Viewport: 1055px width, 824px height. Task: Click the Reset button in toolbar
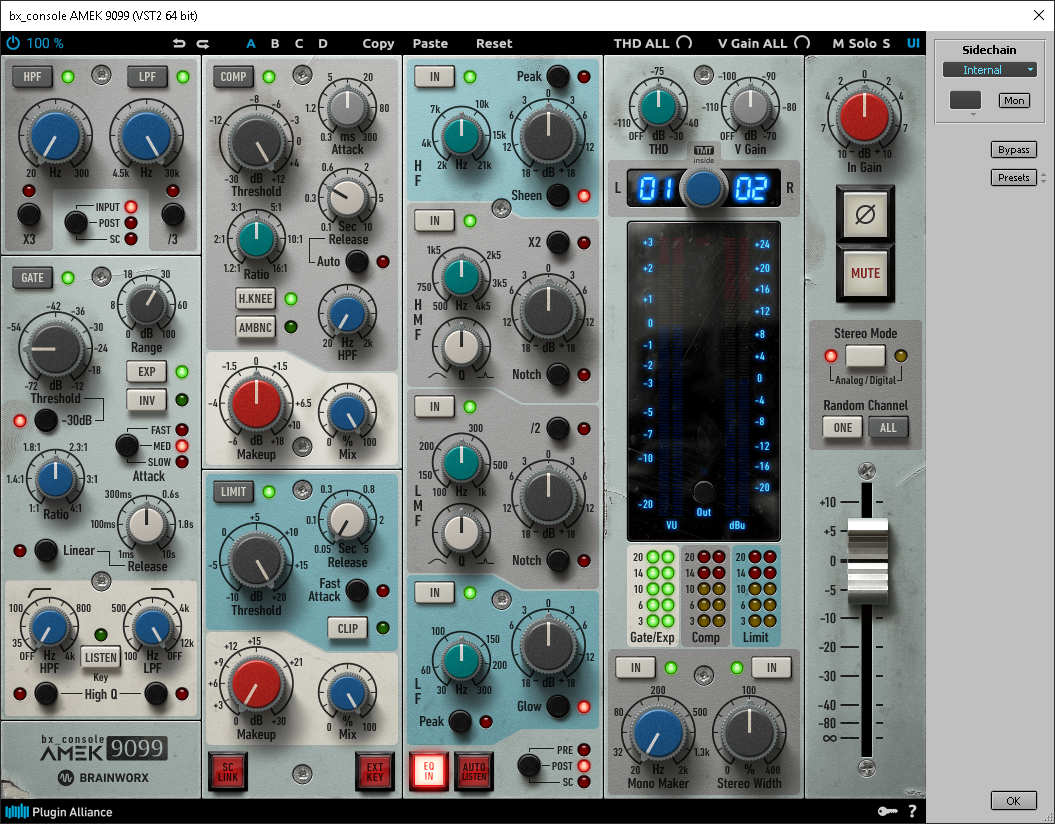(x=494, y=43)
